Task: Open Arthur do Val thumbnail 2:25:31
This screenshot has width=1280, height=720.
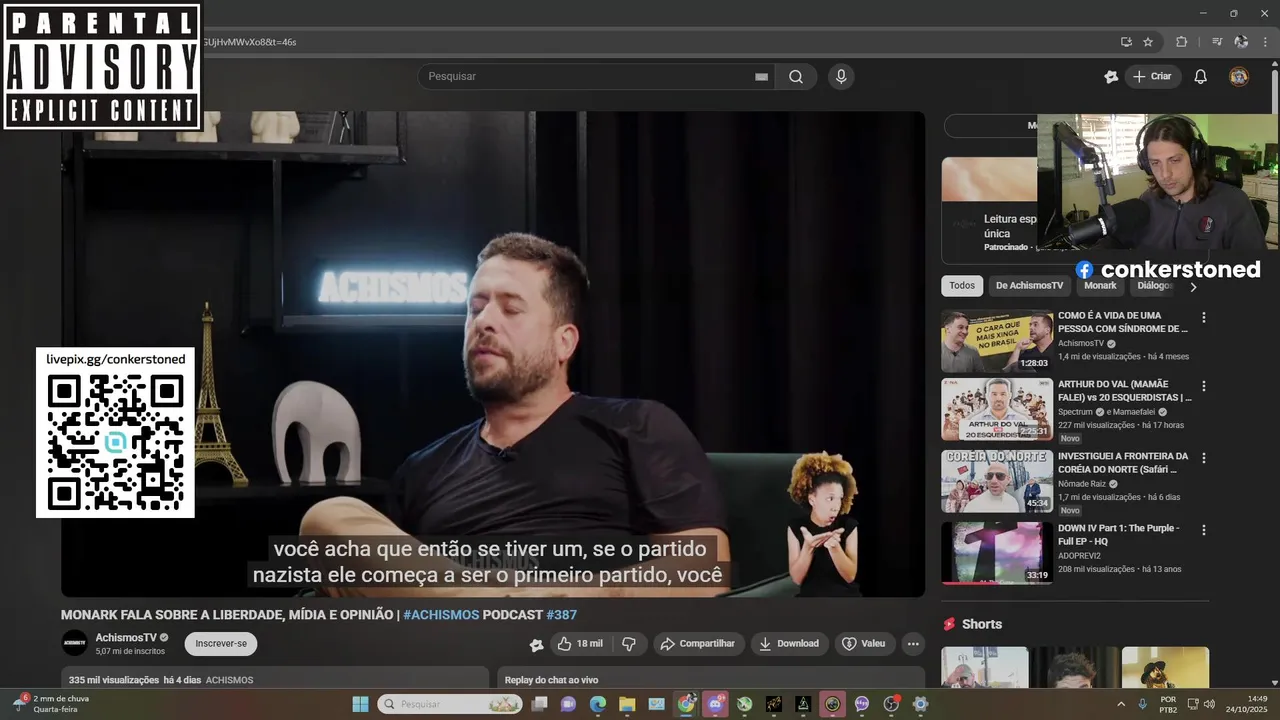Action: coord(997,409)
